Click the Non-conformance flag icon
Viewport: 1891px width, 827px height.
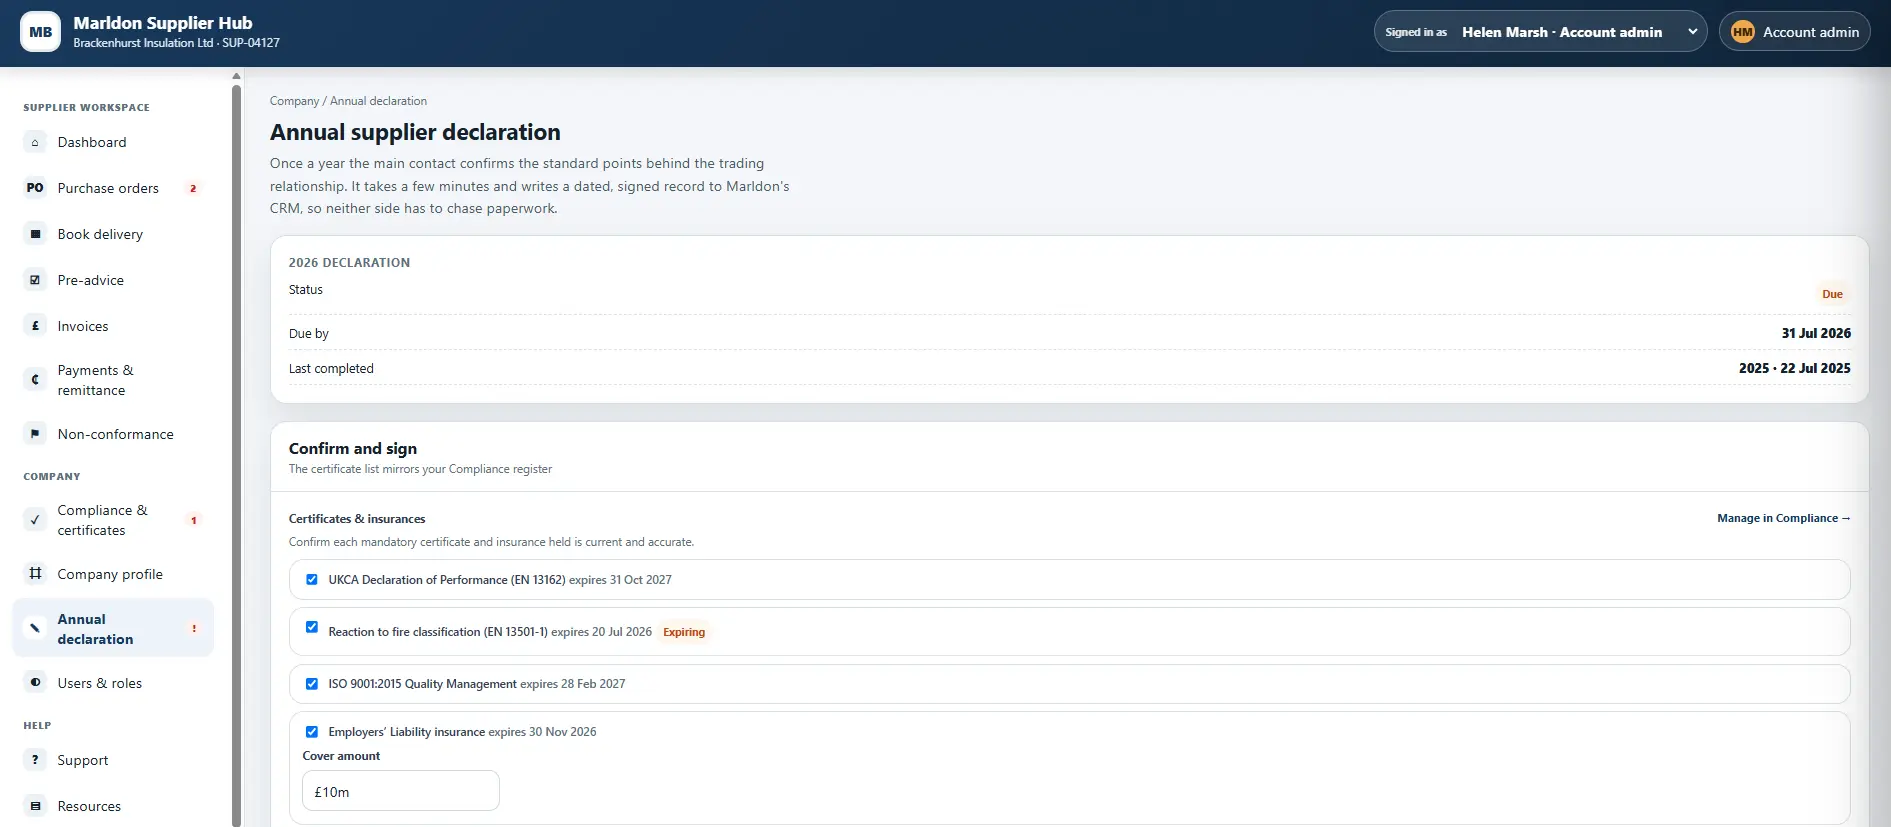[x=35, y=434]
